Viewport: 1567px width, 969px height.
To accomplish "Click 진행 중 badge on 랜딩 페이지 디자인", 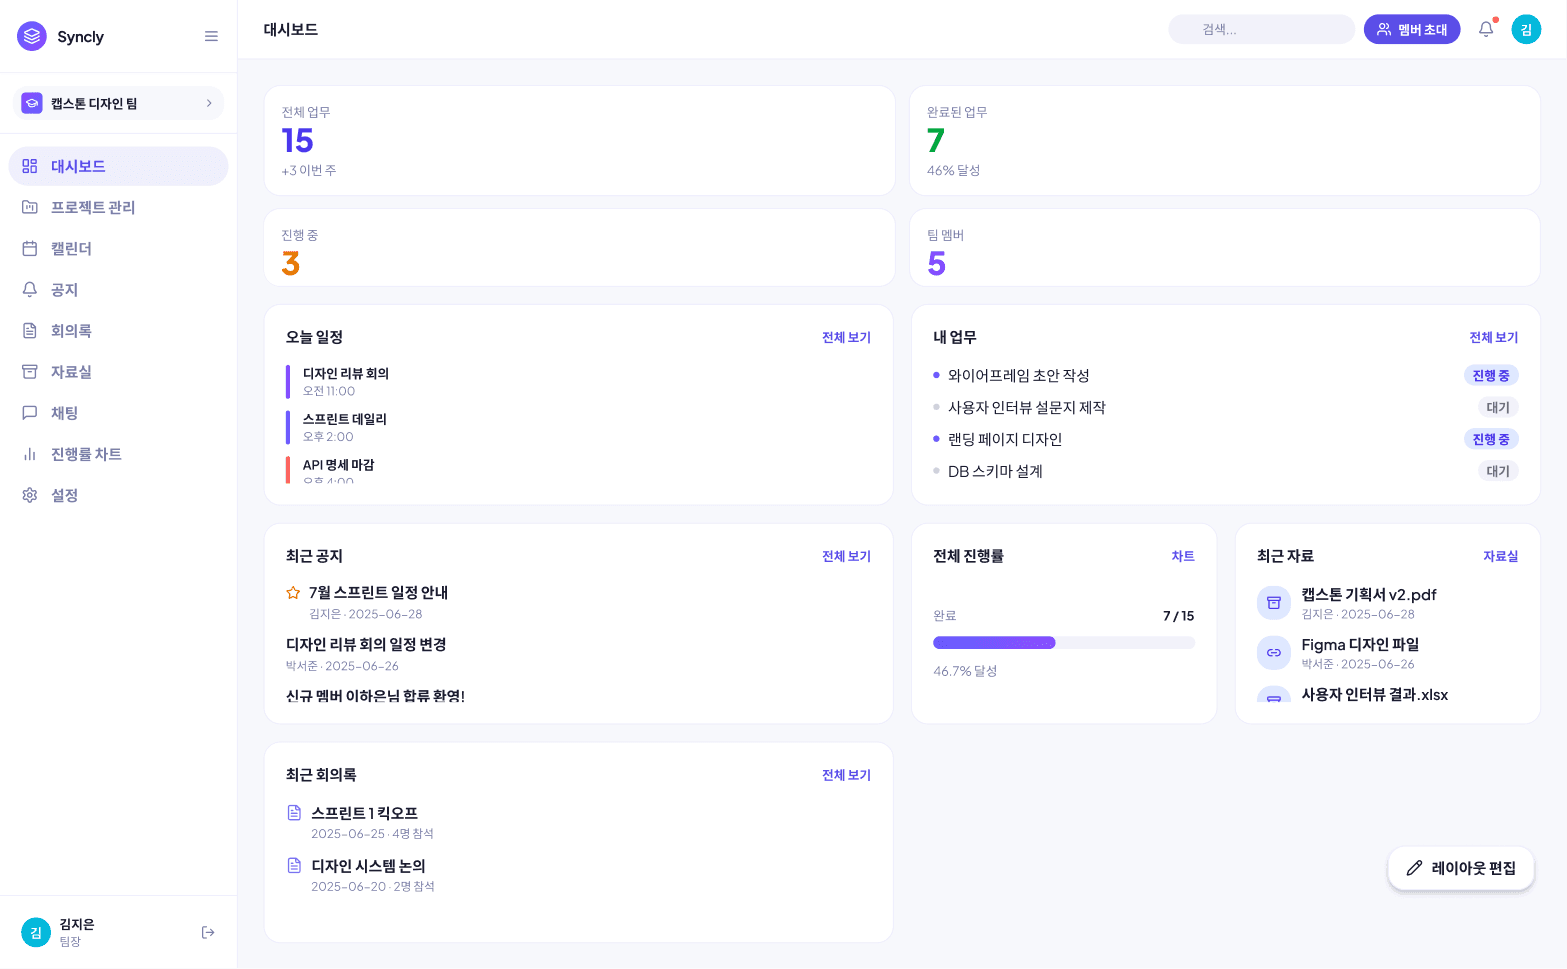I will click(1491, 439).
